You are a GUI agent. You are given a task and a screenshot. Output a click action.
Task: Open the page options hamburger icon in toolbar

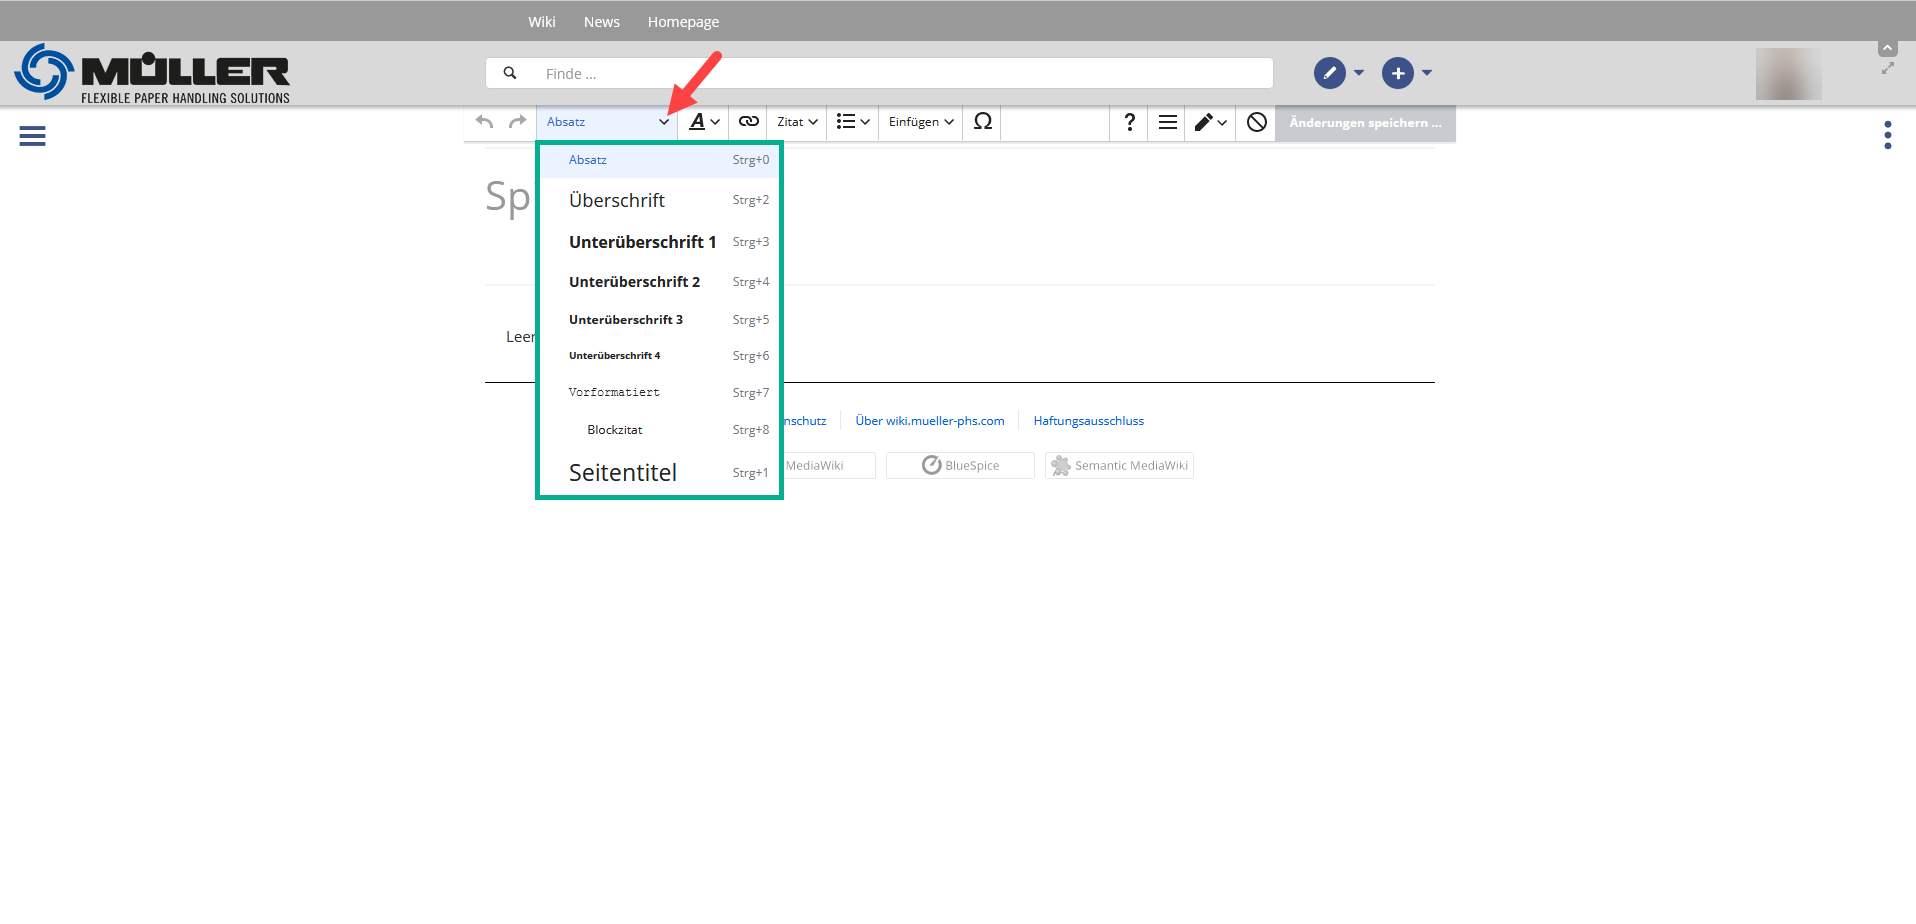point(1167,122)
